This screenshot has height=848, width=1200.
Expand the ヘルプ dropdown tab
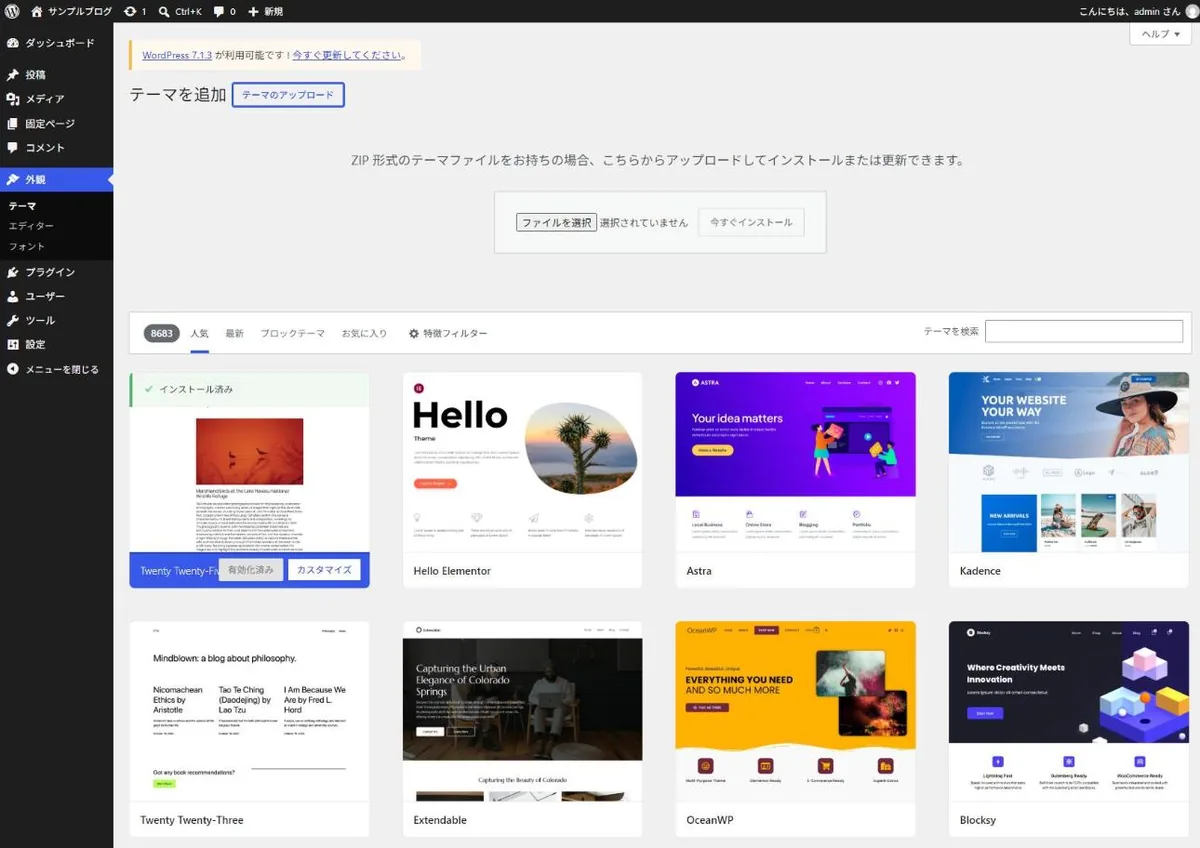click(1160, 34)
